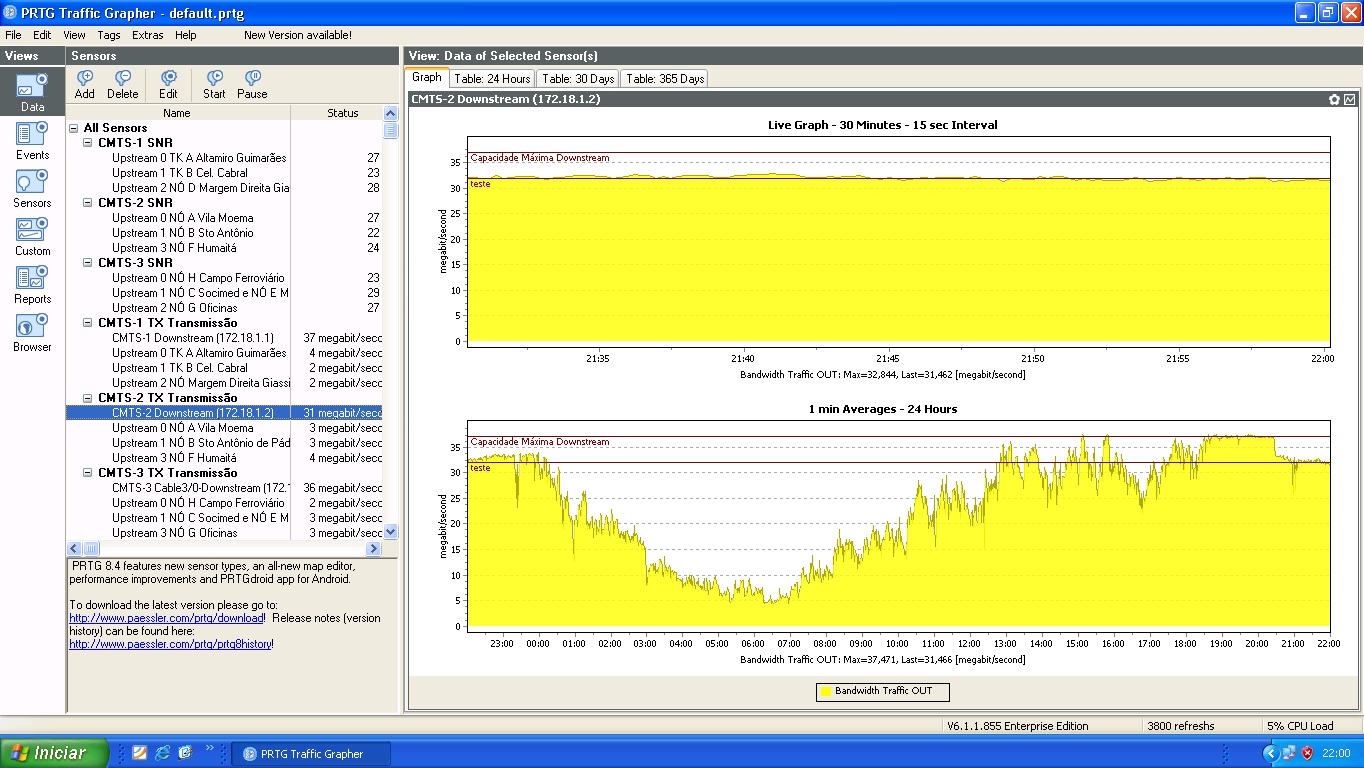Image resolution: width=1364 pixels, height=768 pixels.
Task: Select the yellow Bandwidth Traffic OUT legend swatch
Action: [x=826, y=691]
